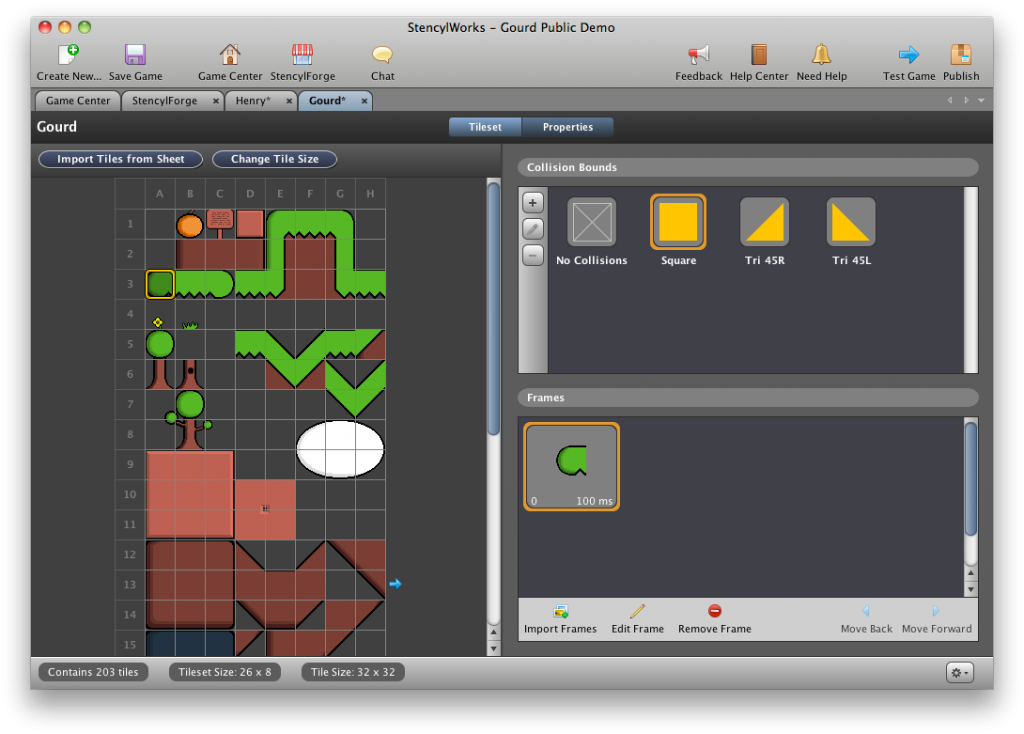Image resolution: width=1024 pixels, height=734 pixels.
Task: Click the Collision Bounds panel scrollbar
Action: [971, 279]
